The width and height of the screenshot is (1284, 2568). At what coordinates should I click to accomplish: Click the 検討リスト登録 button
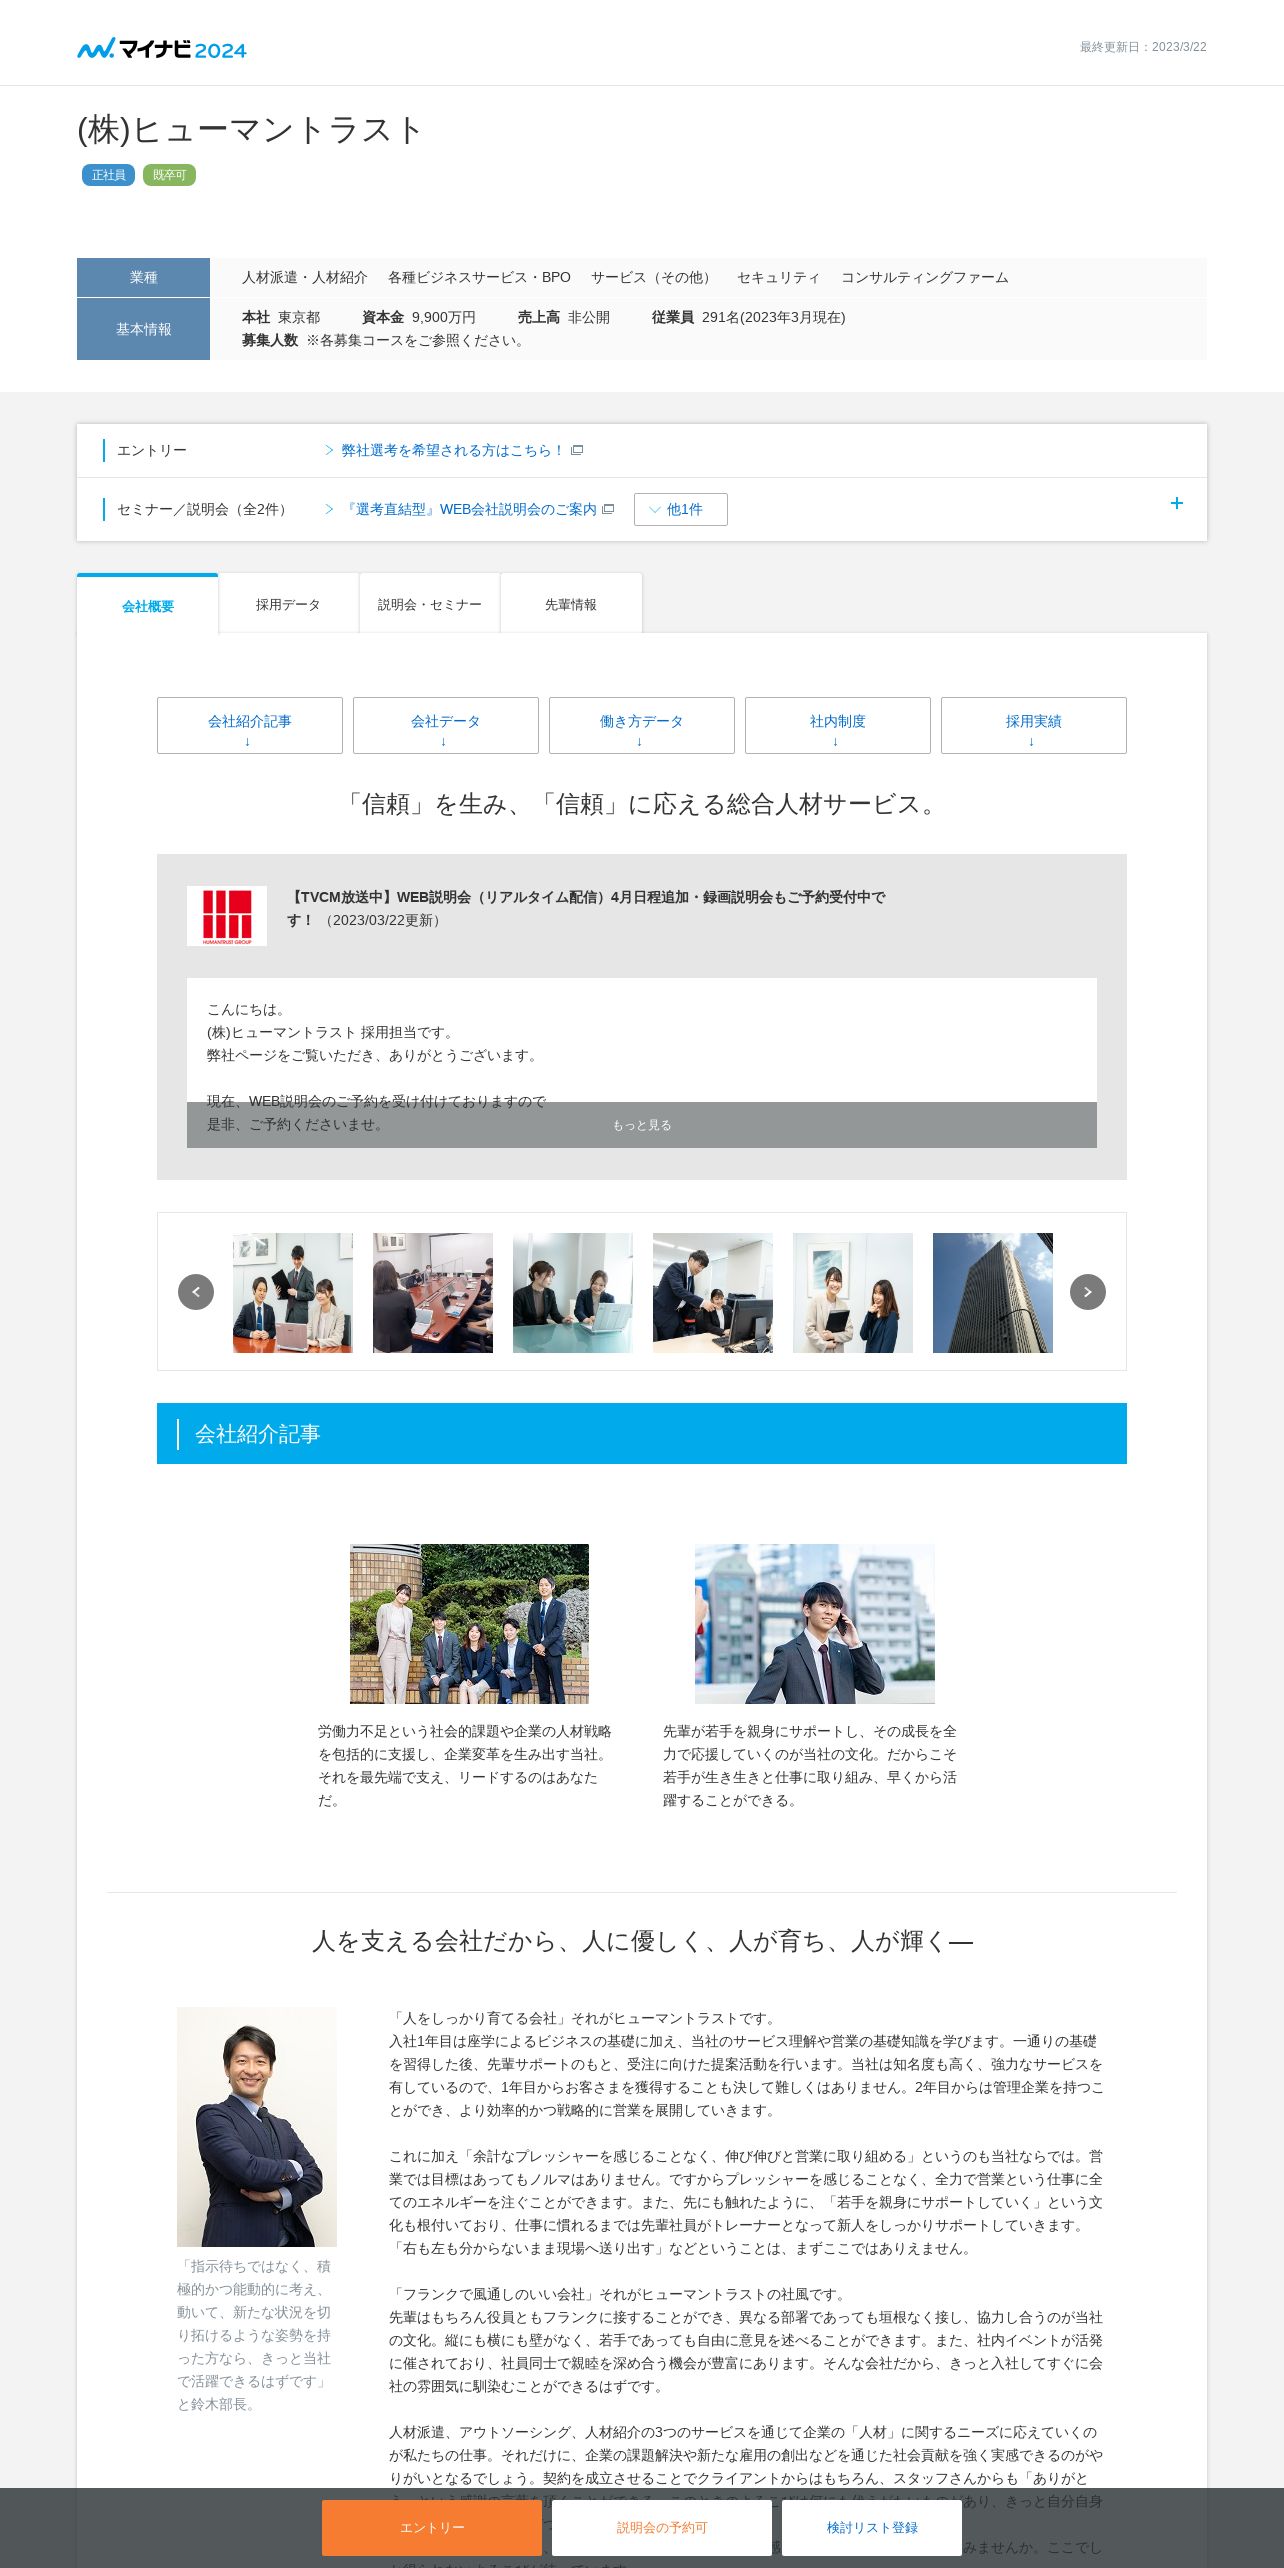pyautogui.click(x=872, y=2527)
